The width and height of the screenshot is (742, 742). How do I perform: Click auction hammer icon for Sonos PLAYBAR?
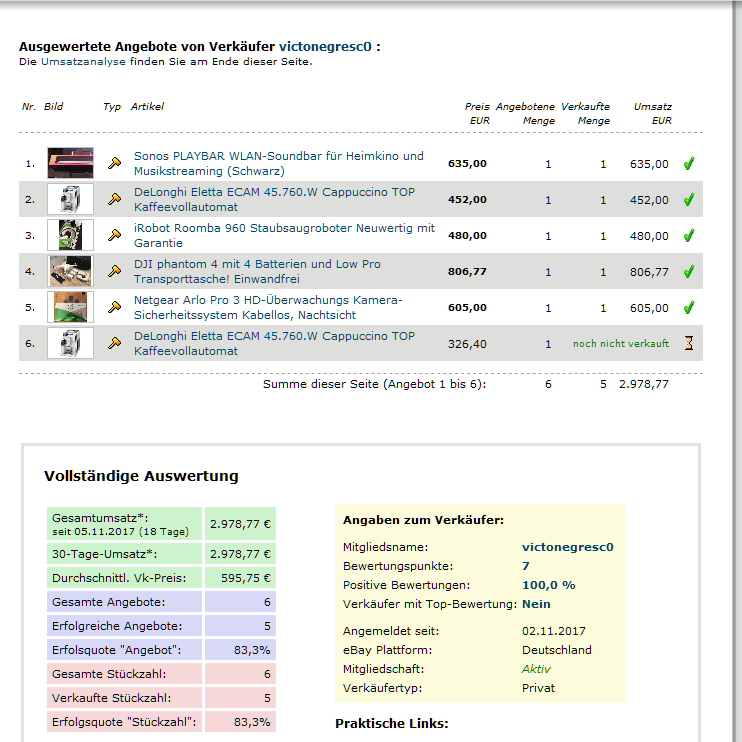(x=114, y=163)
